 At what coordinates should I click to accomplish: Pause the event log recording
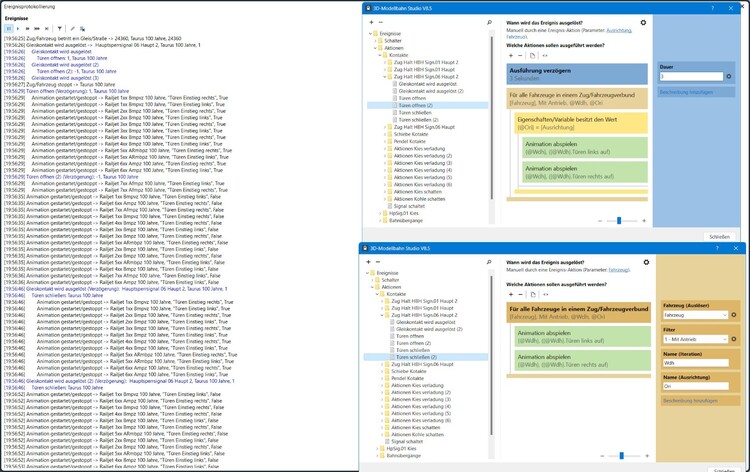9,29
